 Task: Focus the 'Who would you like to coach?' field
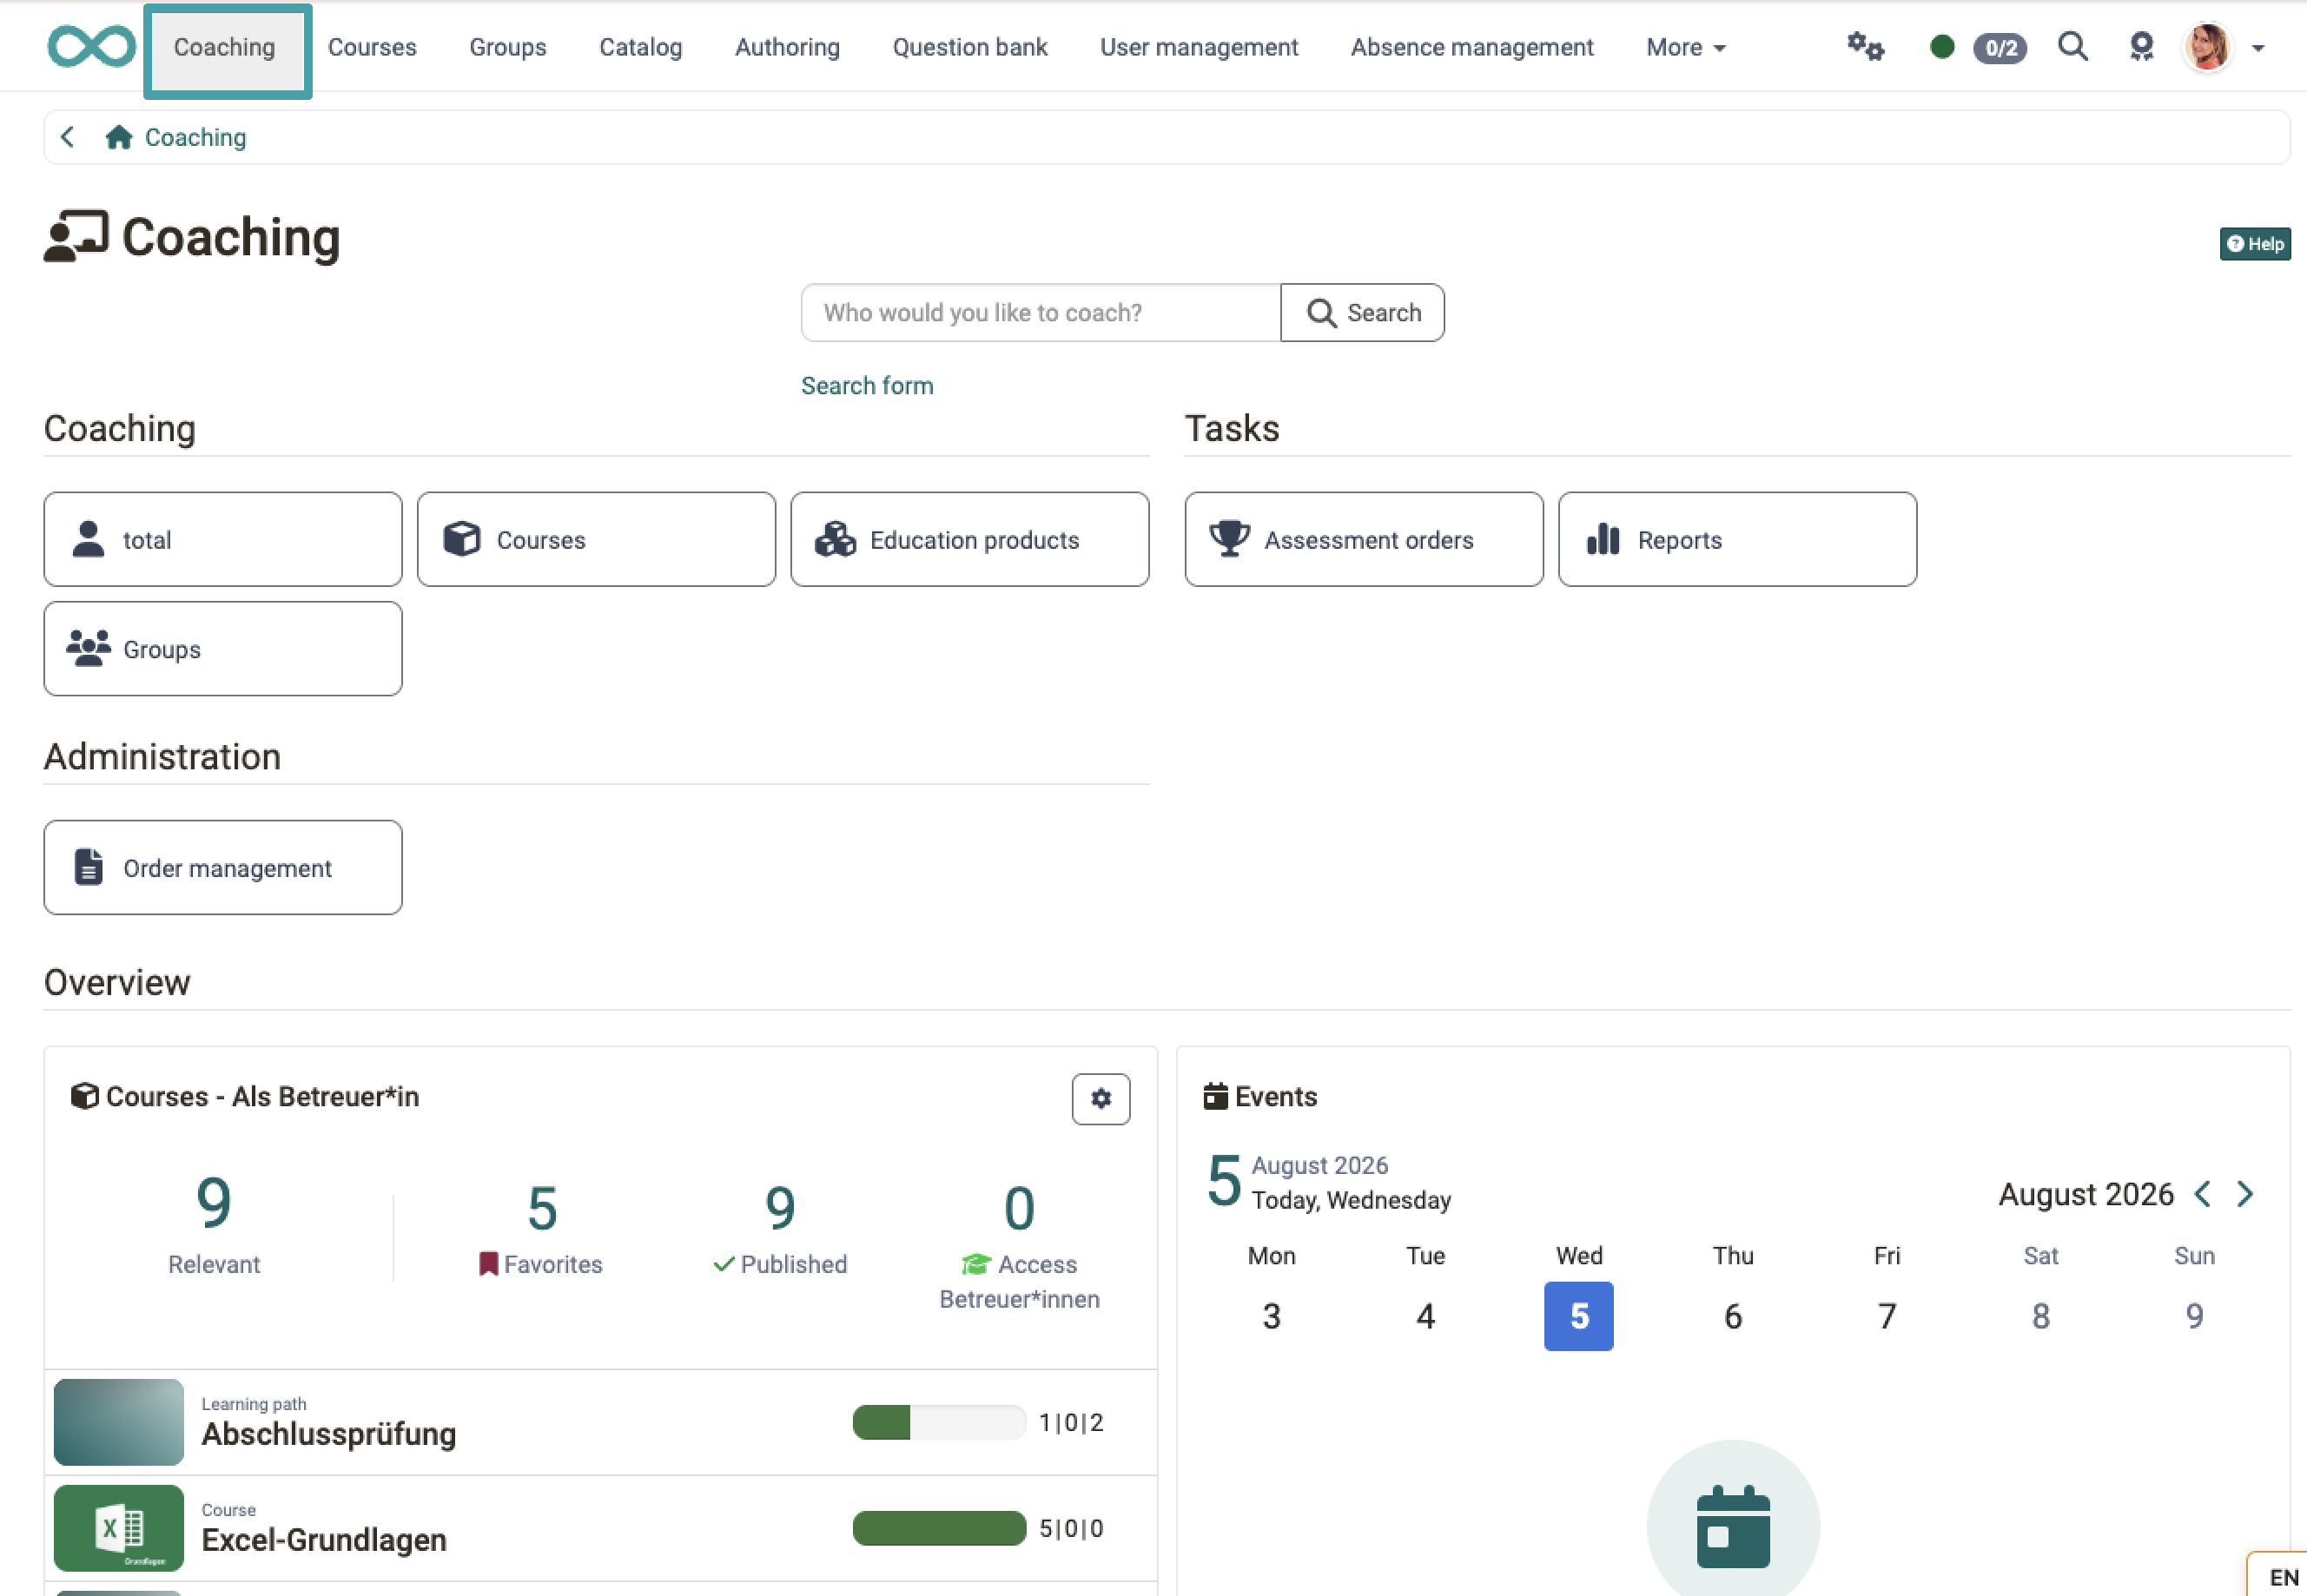click(1041, 313)
